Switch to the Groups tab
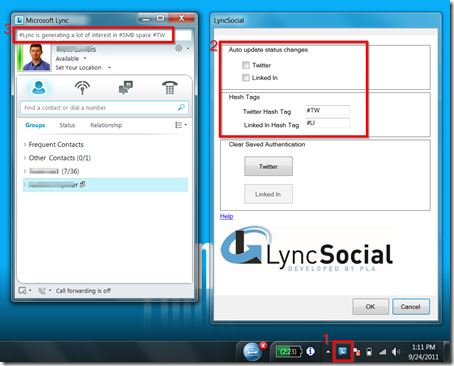This screenshot has width=454, height=366. coord(35,125)
